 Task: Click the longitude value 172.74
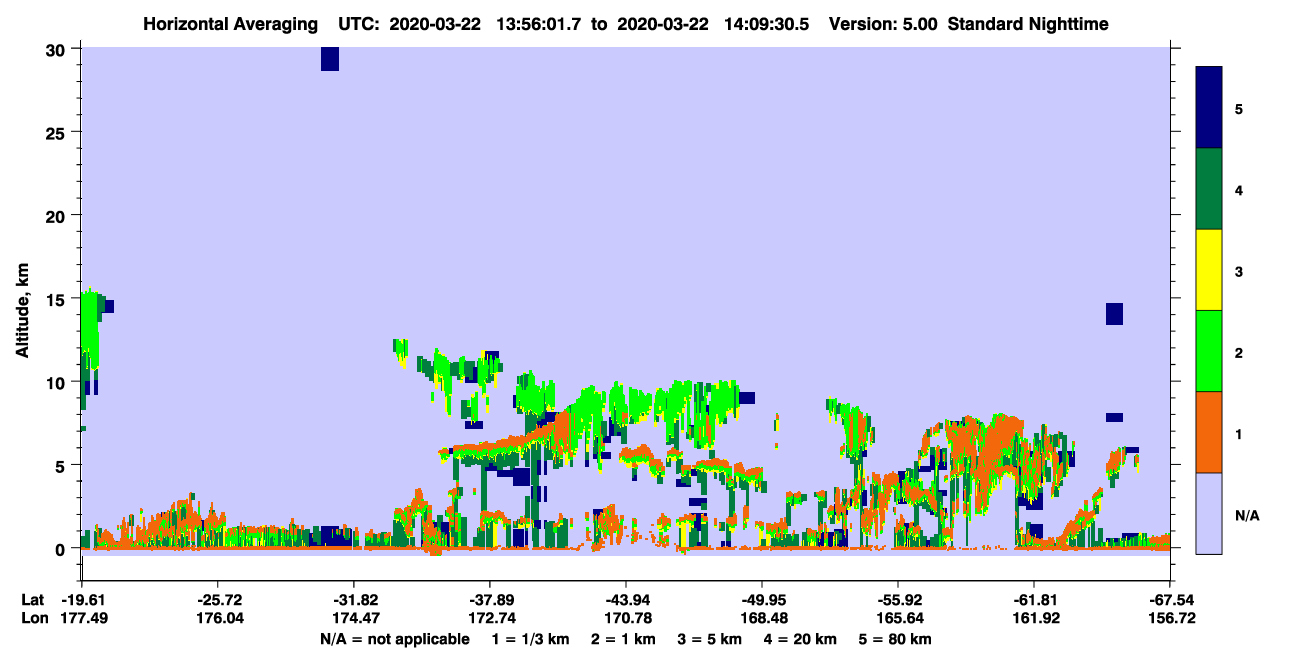coord(490,618)
